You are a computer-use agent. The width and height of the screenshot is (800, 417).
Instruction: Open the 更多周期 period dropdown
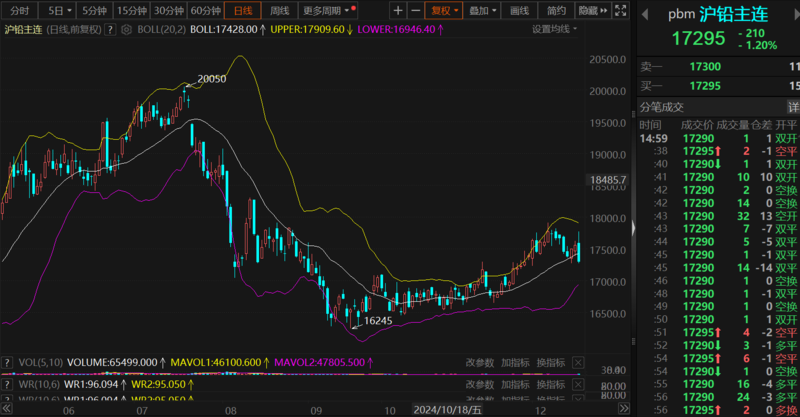tap(328, 10)
